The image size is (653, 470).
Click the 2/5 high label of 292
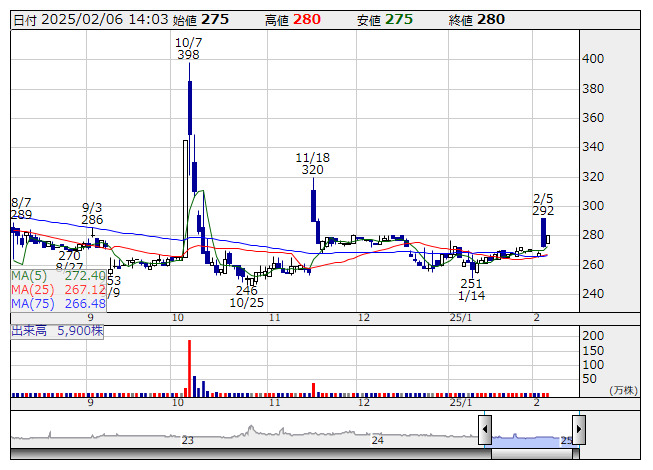pyautogui.click(x=543, y=205)
